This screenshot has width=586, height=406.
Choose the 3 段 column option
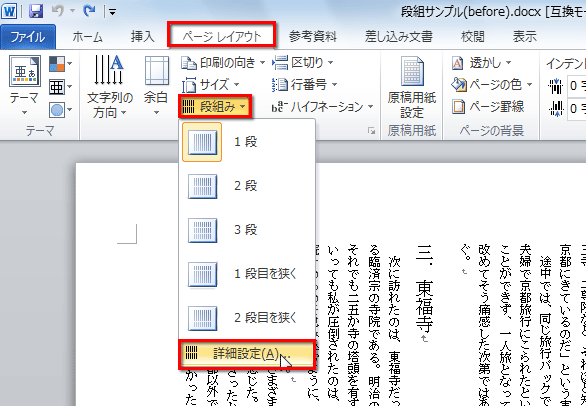pos(247,230)
